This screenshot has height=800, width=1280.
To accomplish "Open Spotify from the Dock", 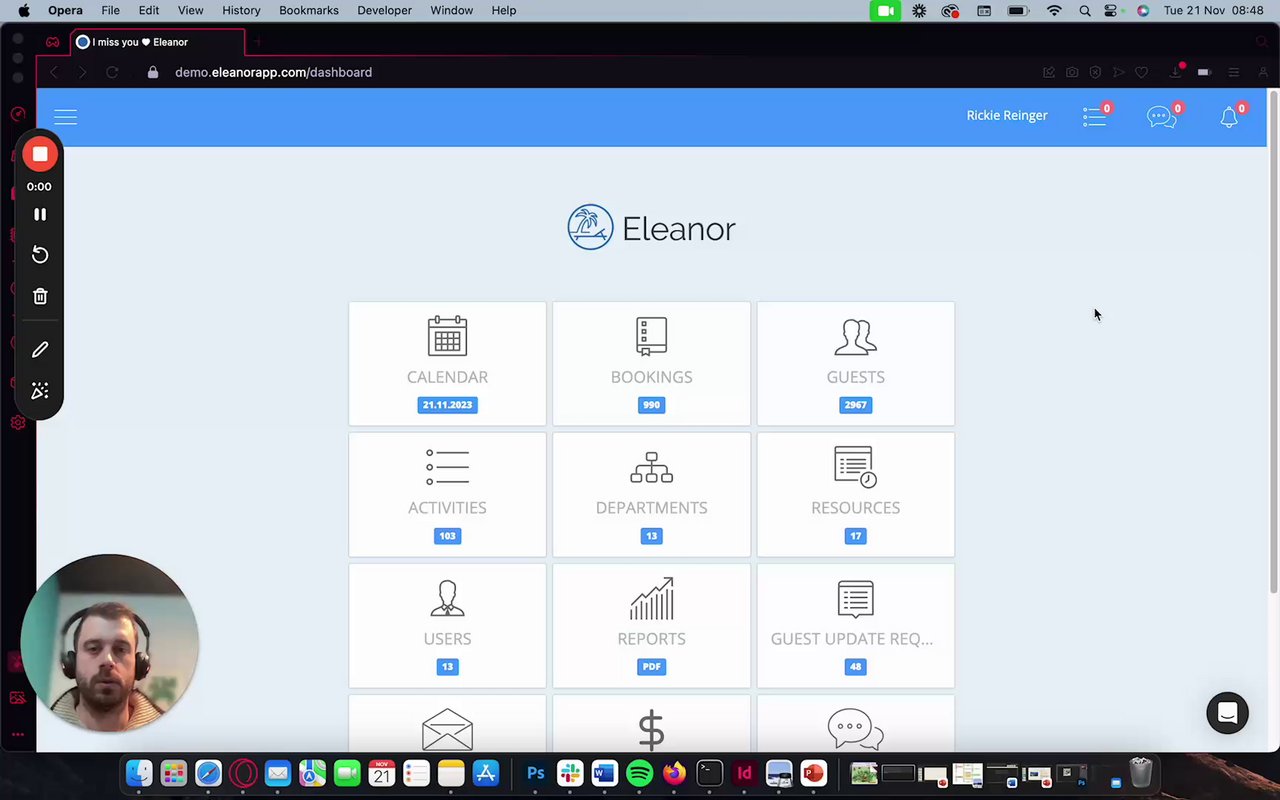I will click(x=639, y=773).
